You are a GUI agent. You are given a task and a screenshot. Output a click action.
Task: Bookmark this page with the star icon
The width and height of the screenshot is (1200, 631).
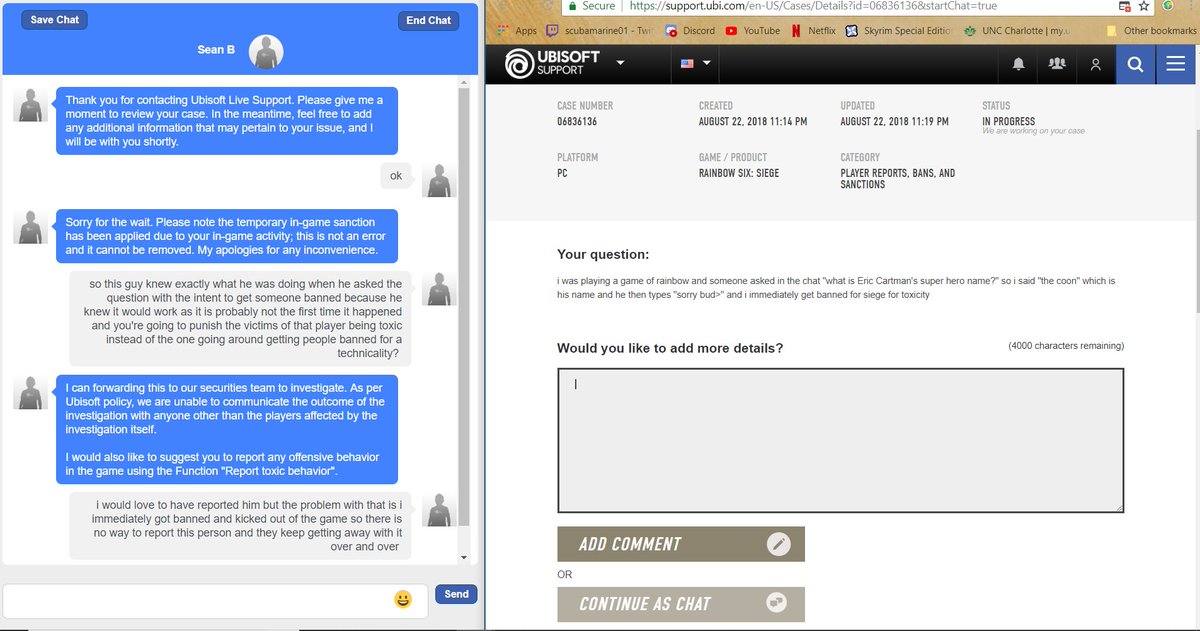[x=1145, y=6]
